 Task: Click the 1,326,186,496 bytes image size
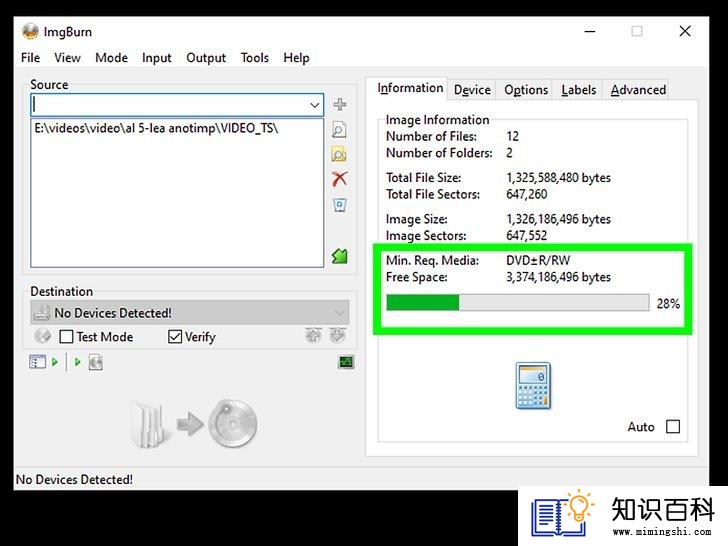point(558,219)
